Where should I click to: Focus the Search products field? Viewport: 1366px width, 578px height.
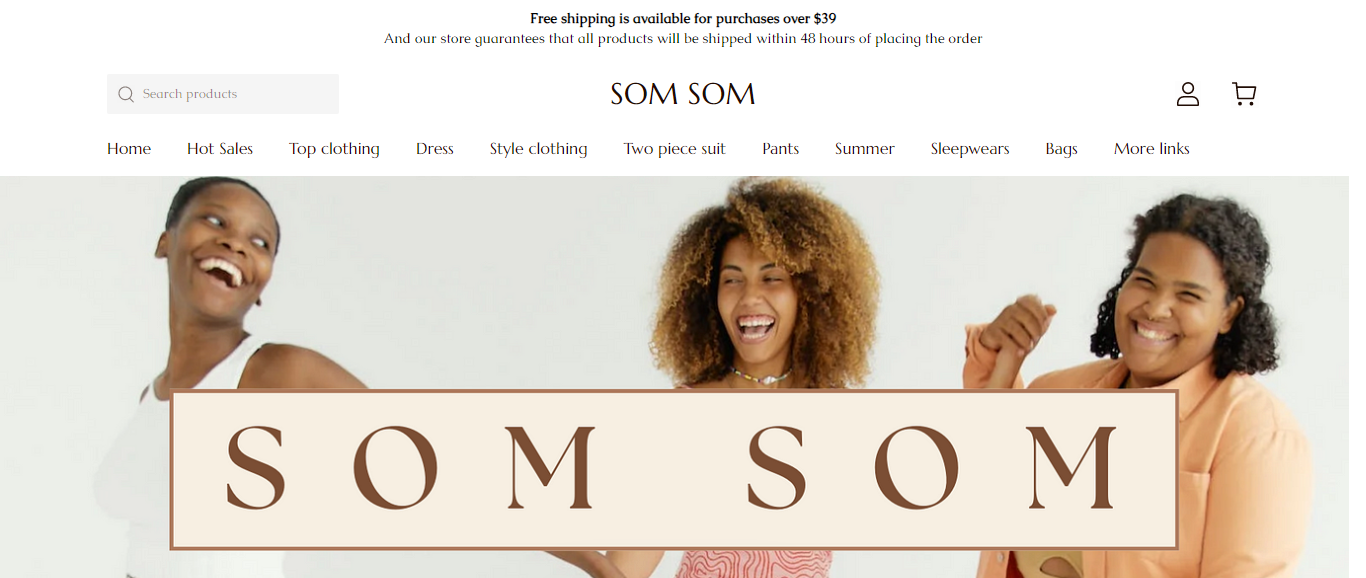(223, 94)
